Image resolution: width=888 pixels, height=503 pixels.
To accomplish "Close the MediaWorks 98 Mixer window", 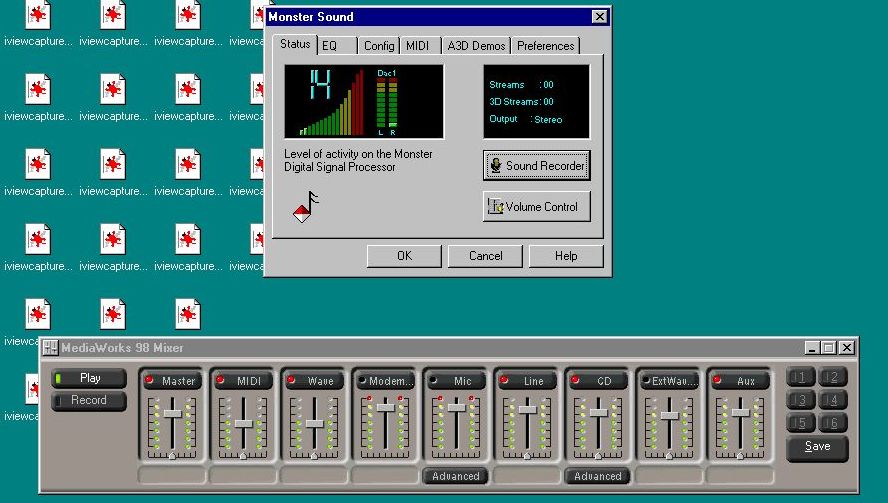I will pos(847,348).
